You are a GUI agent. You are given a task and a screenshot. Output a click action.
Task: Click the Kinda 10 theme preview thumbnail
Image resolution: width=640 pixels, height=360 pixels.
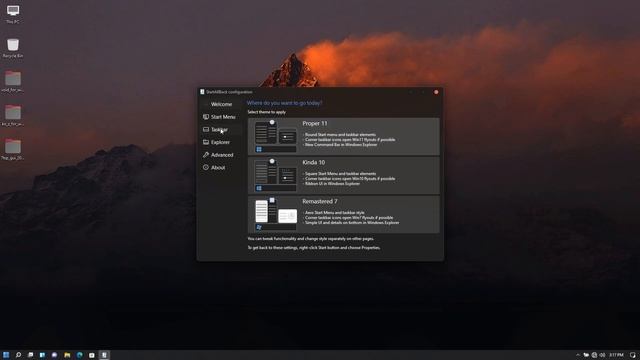coord(276,176)
